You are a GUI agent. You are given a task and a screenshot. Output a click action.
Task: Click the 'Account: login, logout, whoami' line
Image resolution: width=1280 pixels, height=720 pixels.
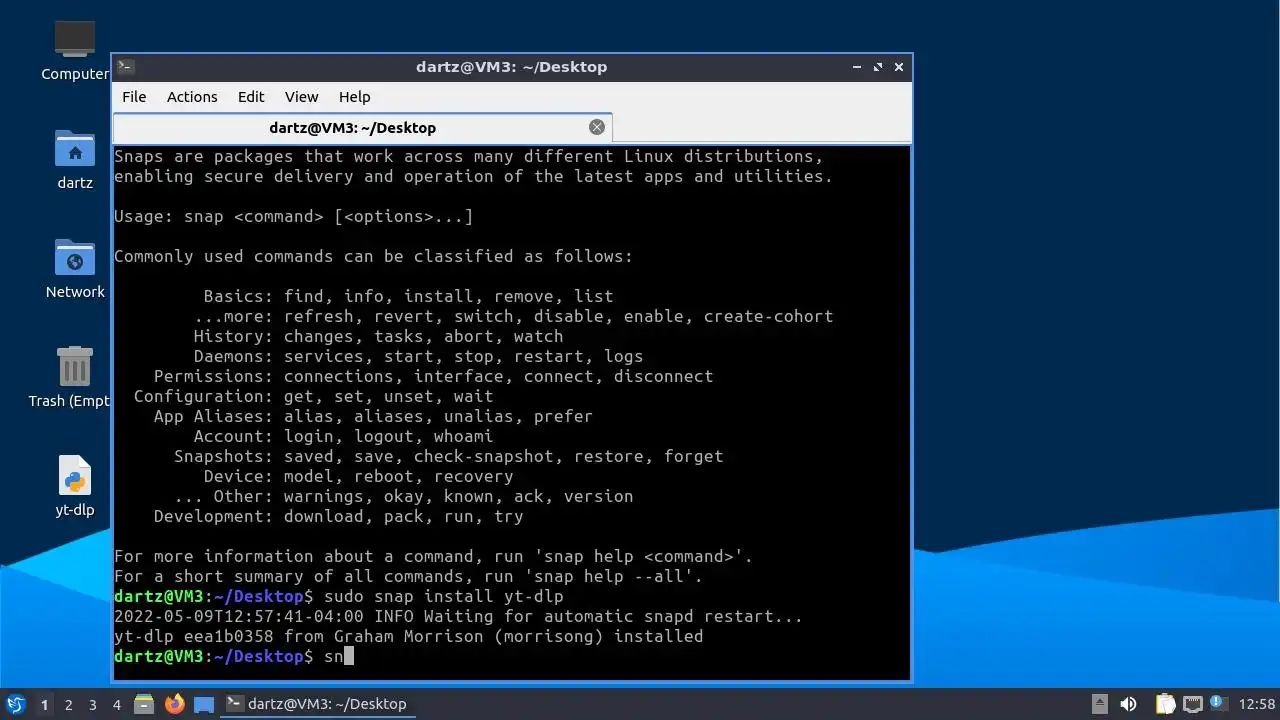[344, 436]
